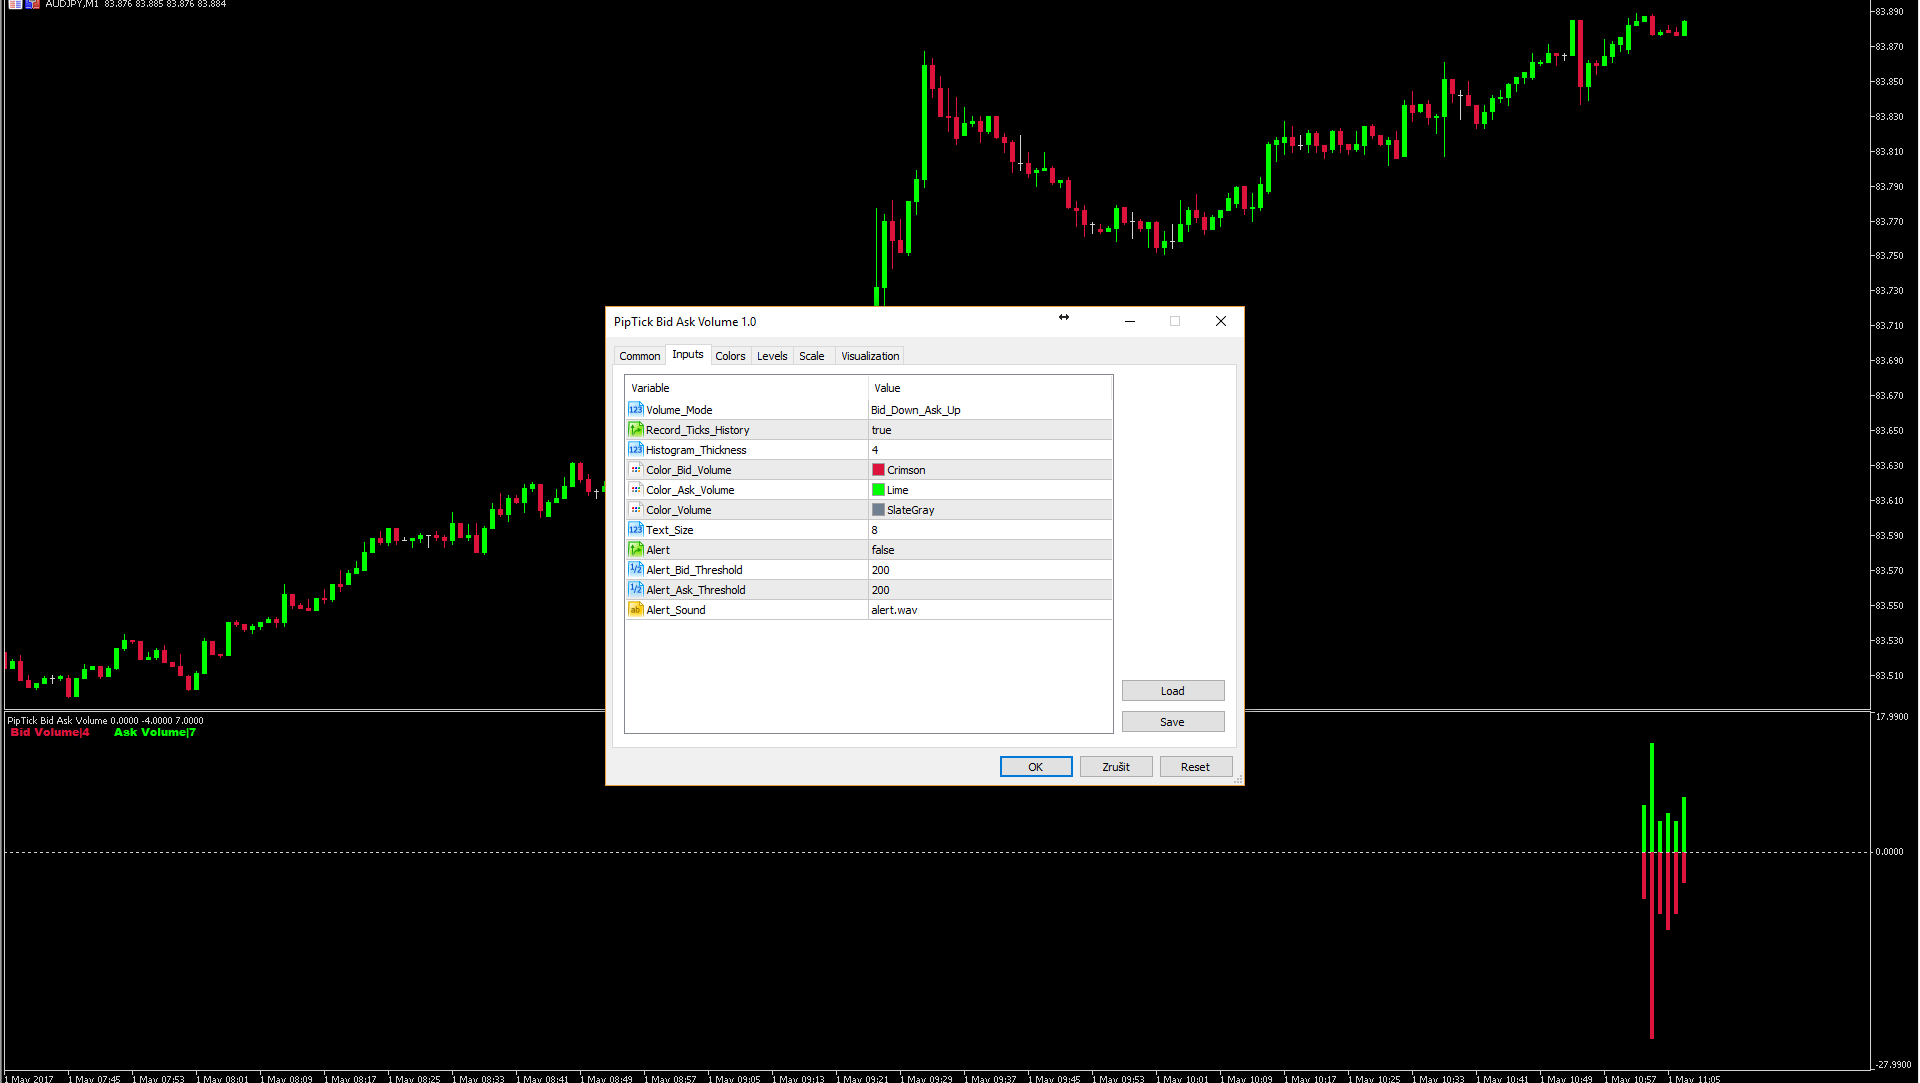Click the Color_Bid_Volume color type icon
The width and height of the screenshot is (1920, 1083).
coord(635,469)
